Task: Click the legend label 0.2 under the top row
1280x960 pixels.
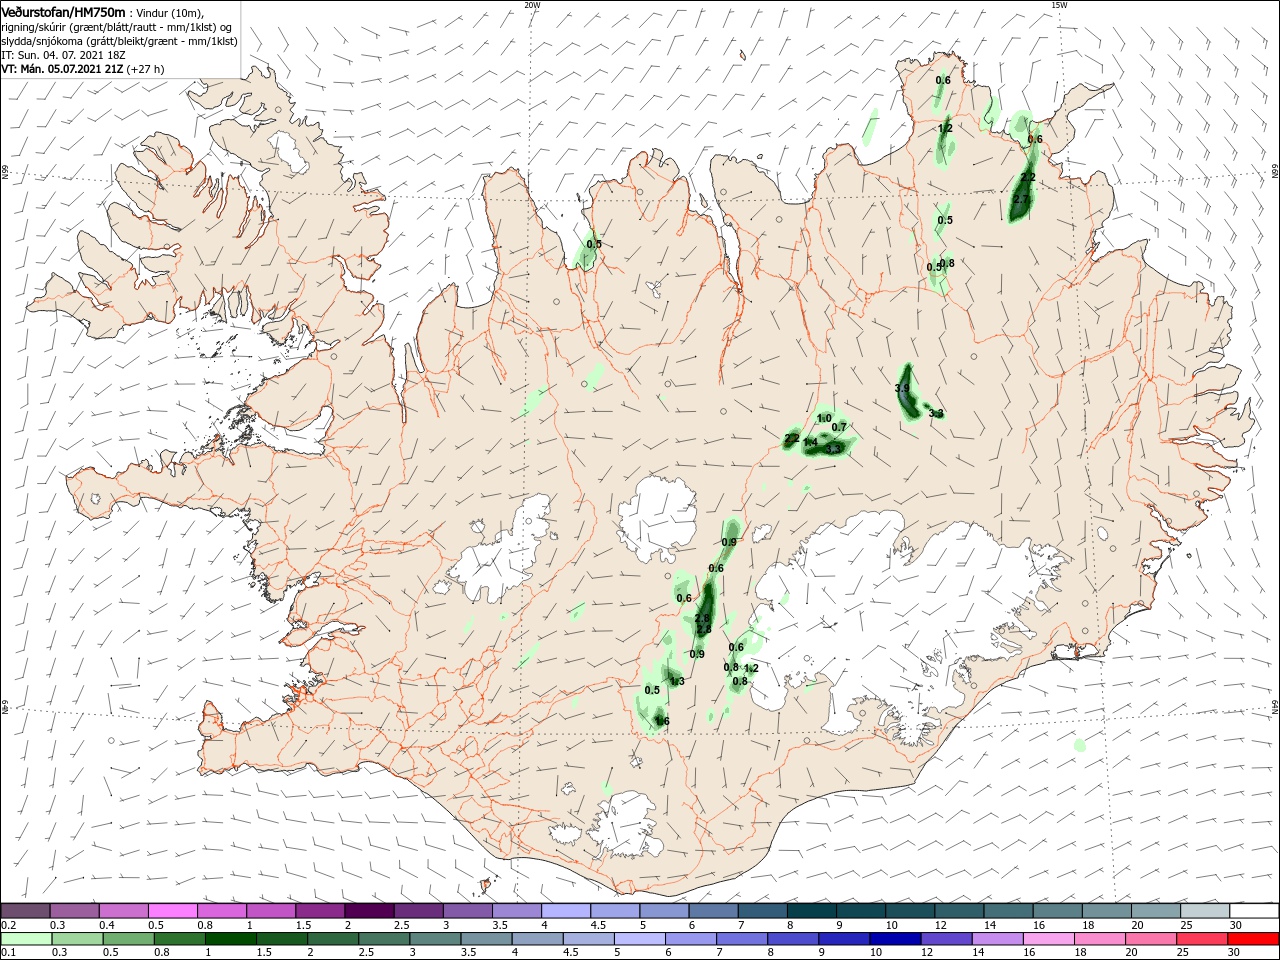Action: pyautogui.click(x=8, y=925)
